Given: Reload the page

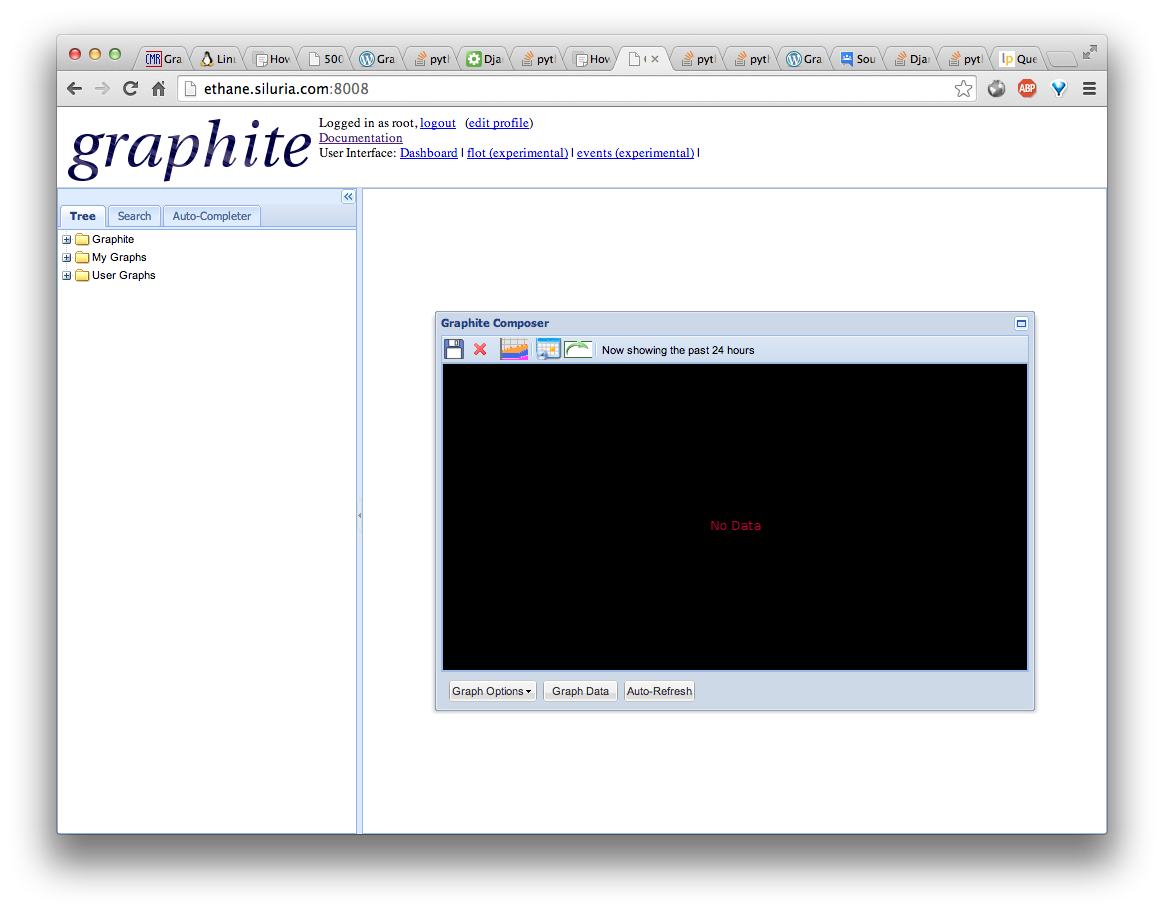Looking at the screenshot, I should click(131, 89).
